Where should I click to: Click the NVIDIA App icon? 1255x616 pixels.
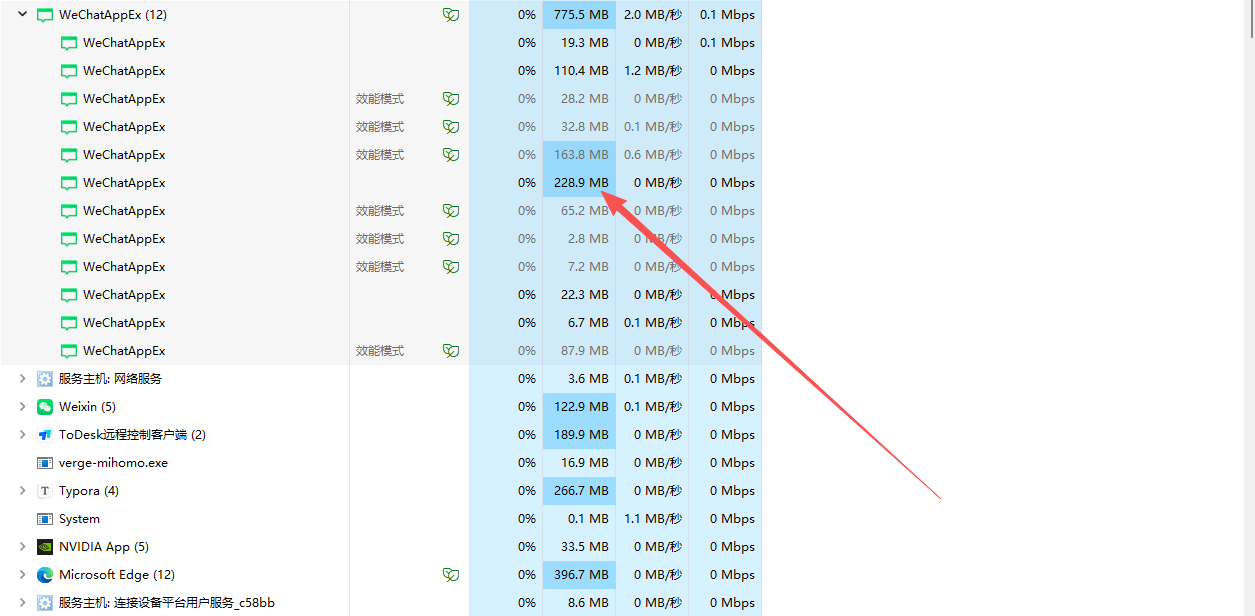coord(45,547)
